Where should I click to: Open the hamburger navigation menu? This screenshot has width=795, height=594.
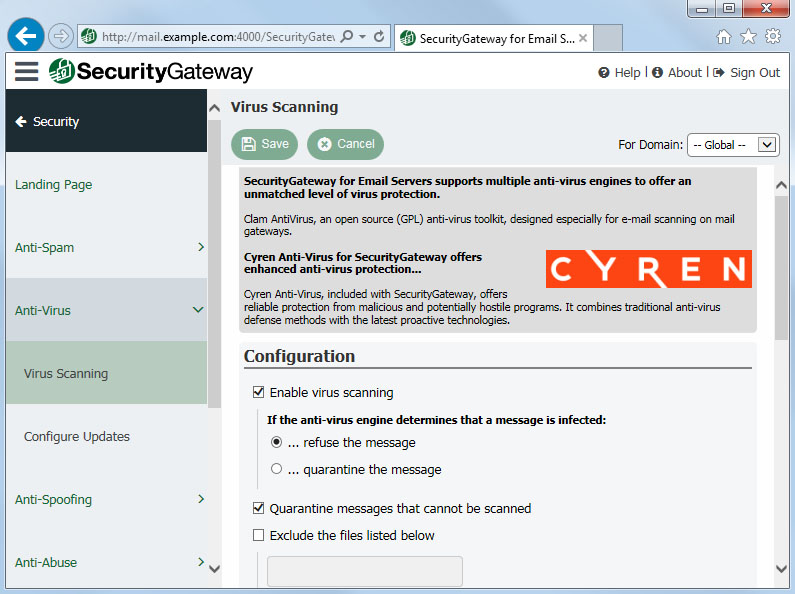click(x=26, y=71)
